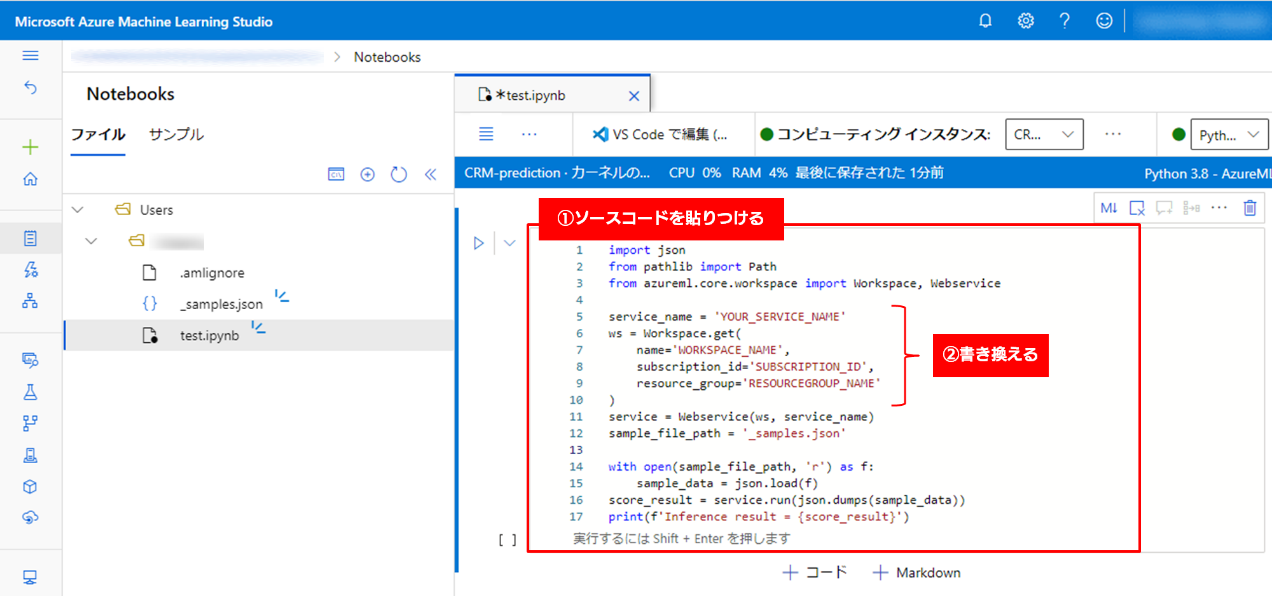Go to Home in the sidebar

click(30, 179)
